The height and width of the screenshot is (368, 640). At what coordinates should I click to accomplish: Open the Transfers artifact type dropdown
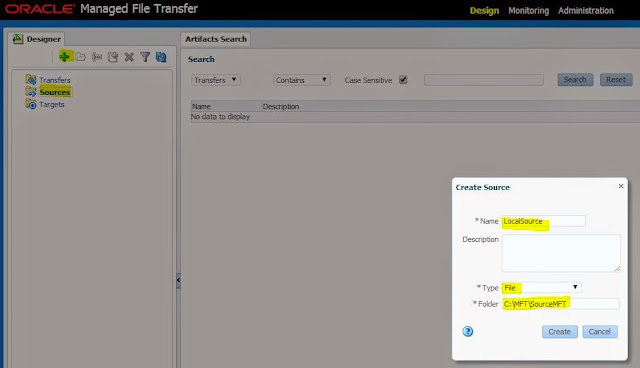pos(216,80)
